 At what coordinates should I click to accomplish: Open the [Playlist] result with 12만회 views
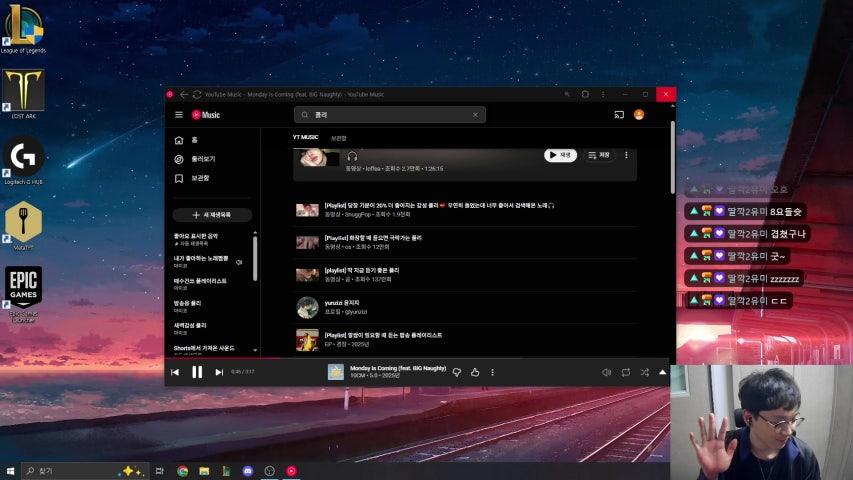coord(465,242)
